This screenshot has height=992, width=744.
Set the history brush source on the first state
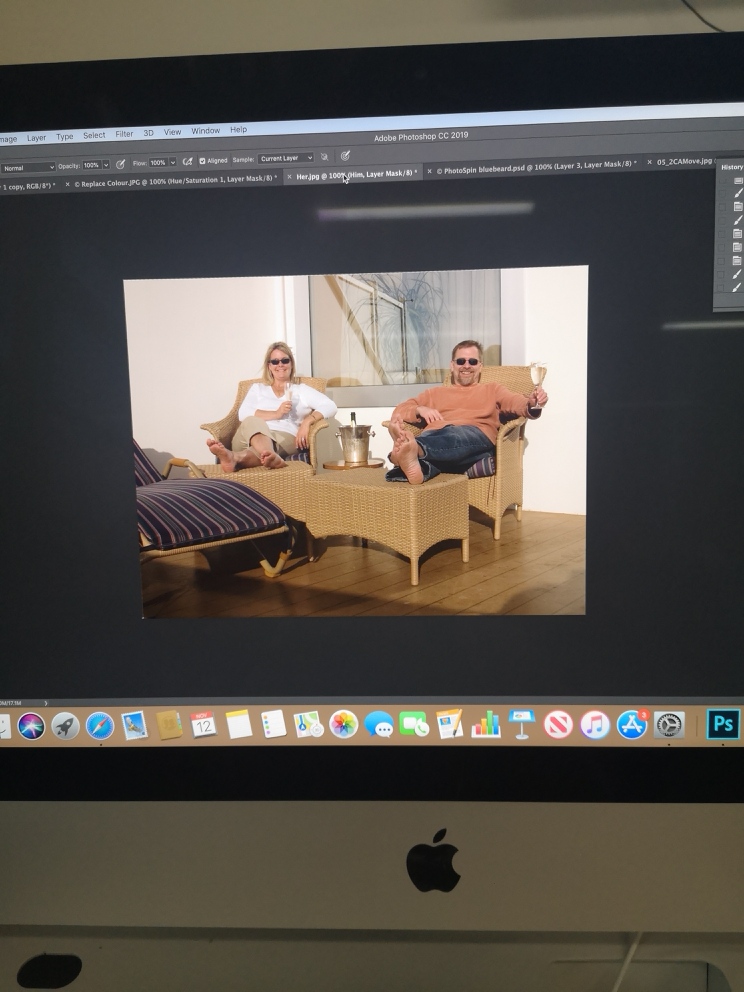click(x=722, y=180)
